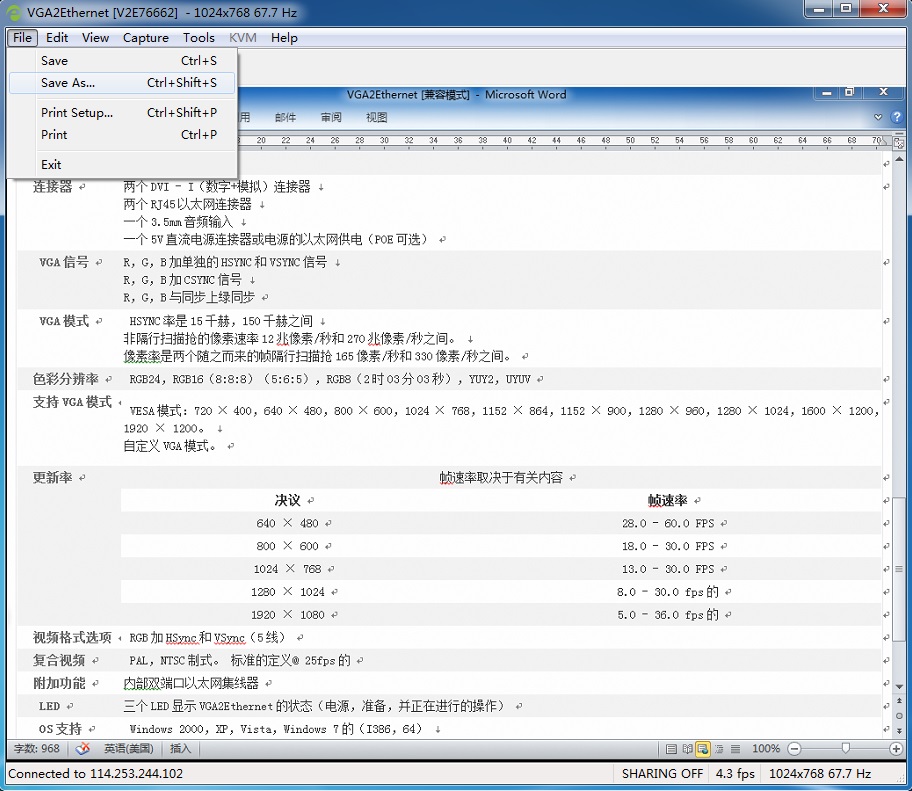Toggle the ruler button above the scrollbar
This screenshot has height=791, width=912.
898,141
